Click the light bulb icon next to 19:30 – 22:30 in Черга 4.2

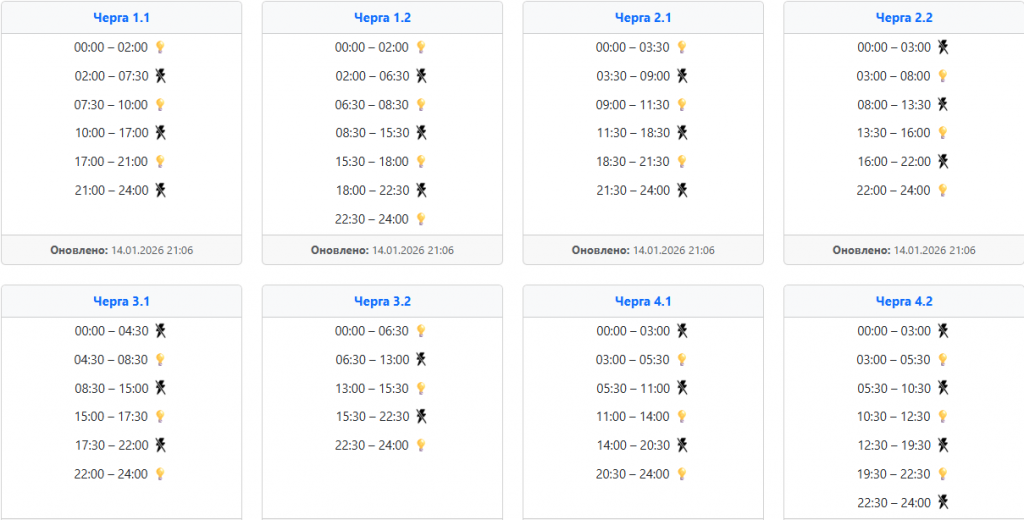point(942,474)
